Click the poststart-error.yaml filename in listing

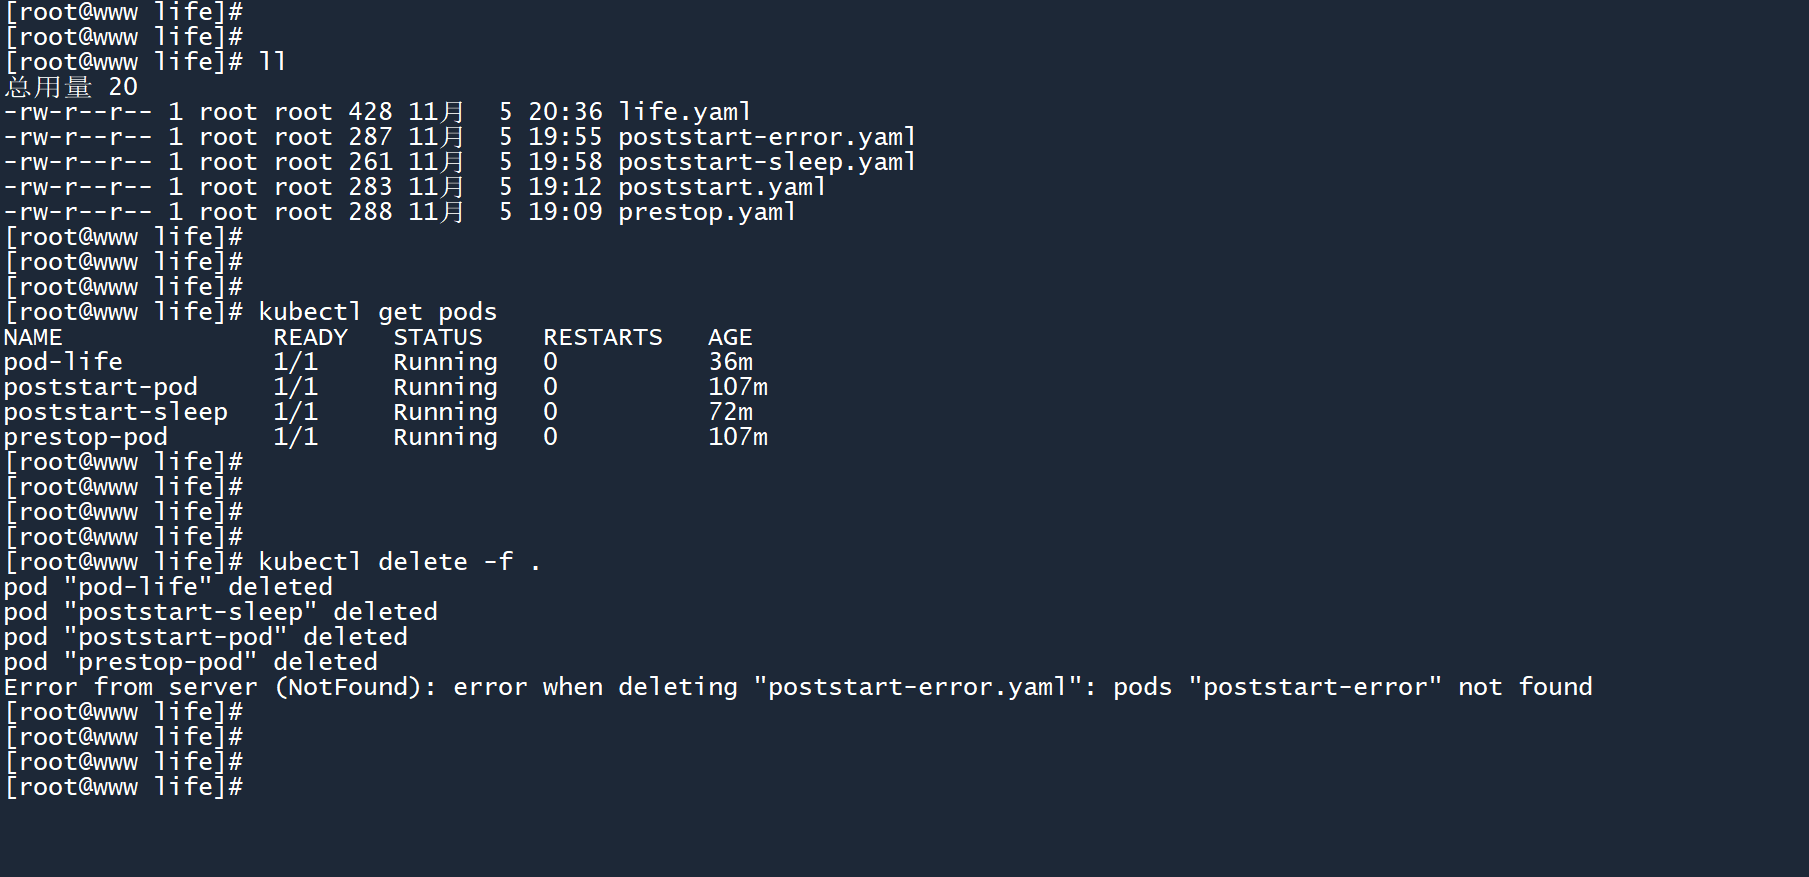pyautogui.click(x=766, y=137)
